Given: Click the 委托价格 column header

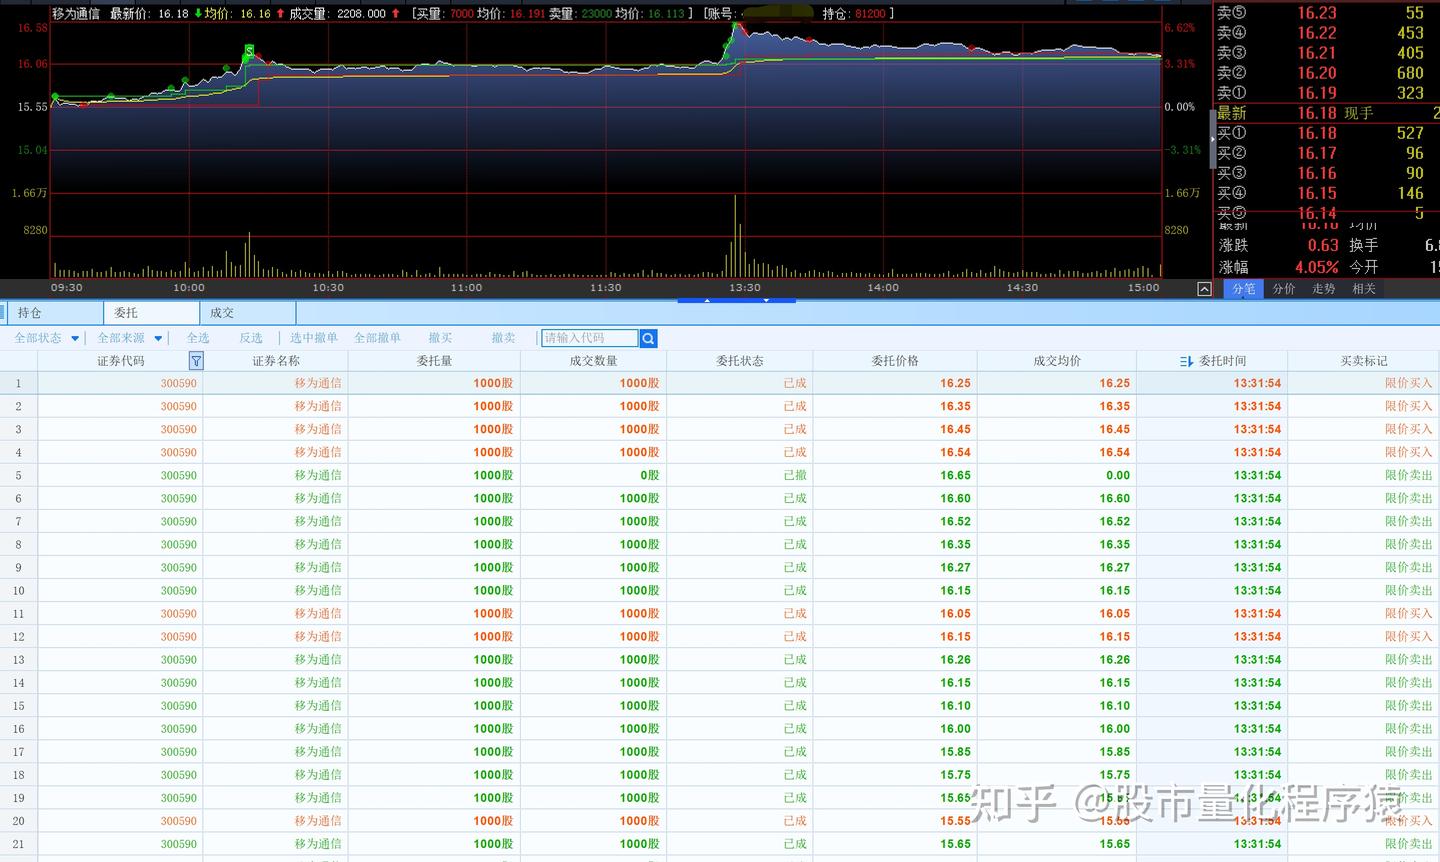Looking at the screenshot, I should coord(895,361).
